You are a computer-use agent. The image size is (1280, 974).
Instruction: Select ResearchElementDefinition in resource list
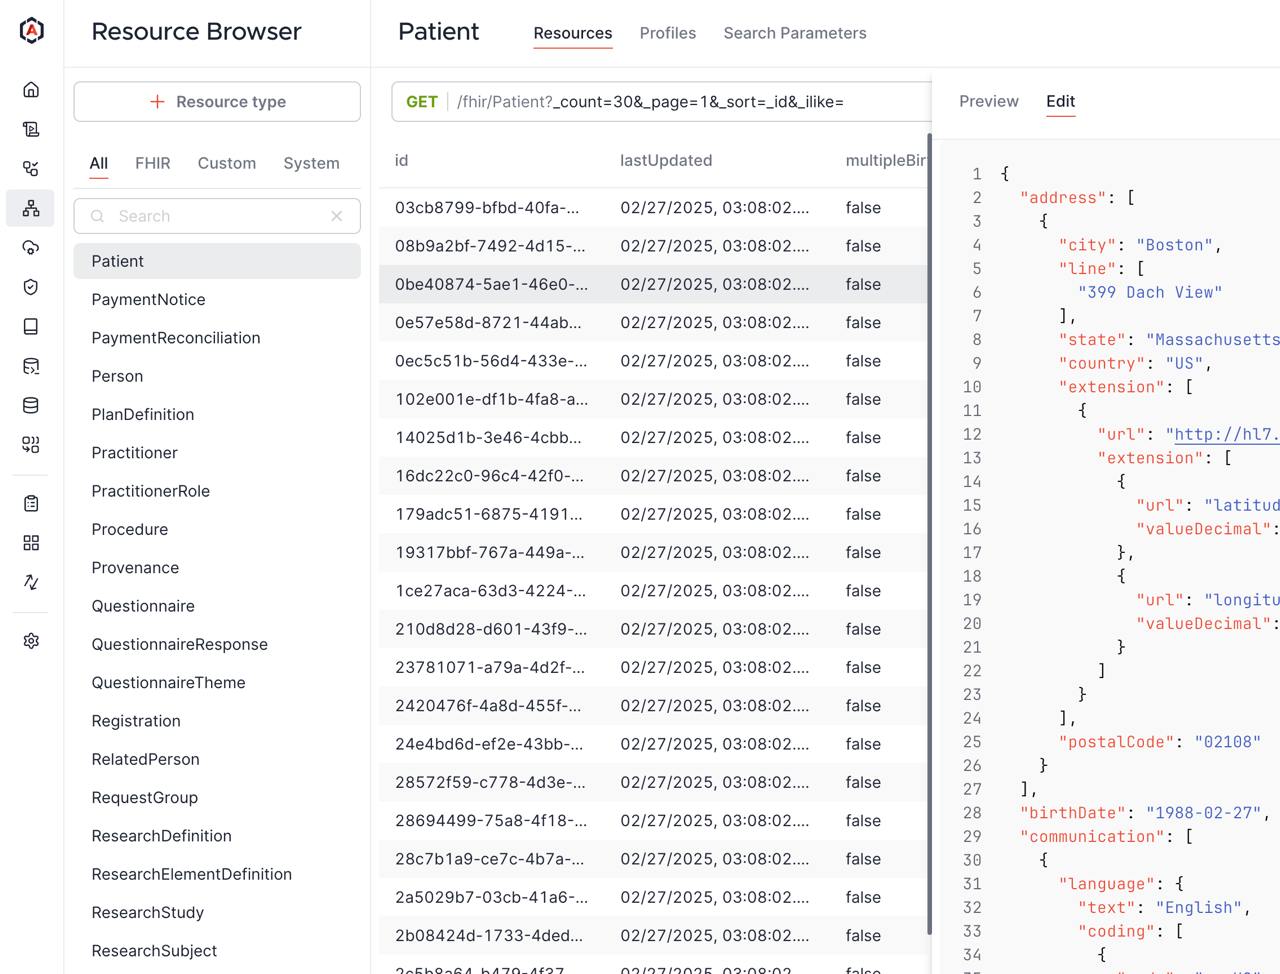click(217, 874)
